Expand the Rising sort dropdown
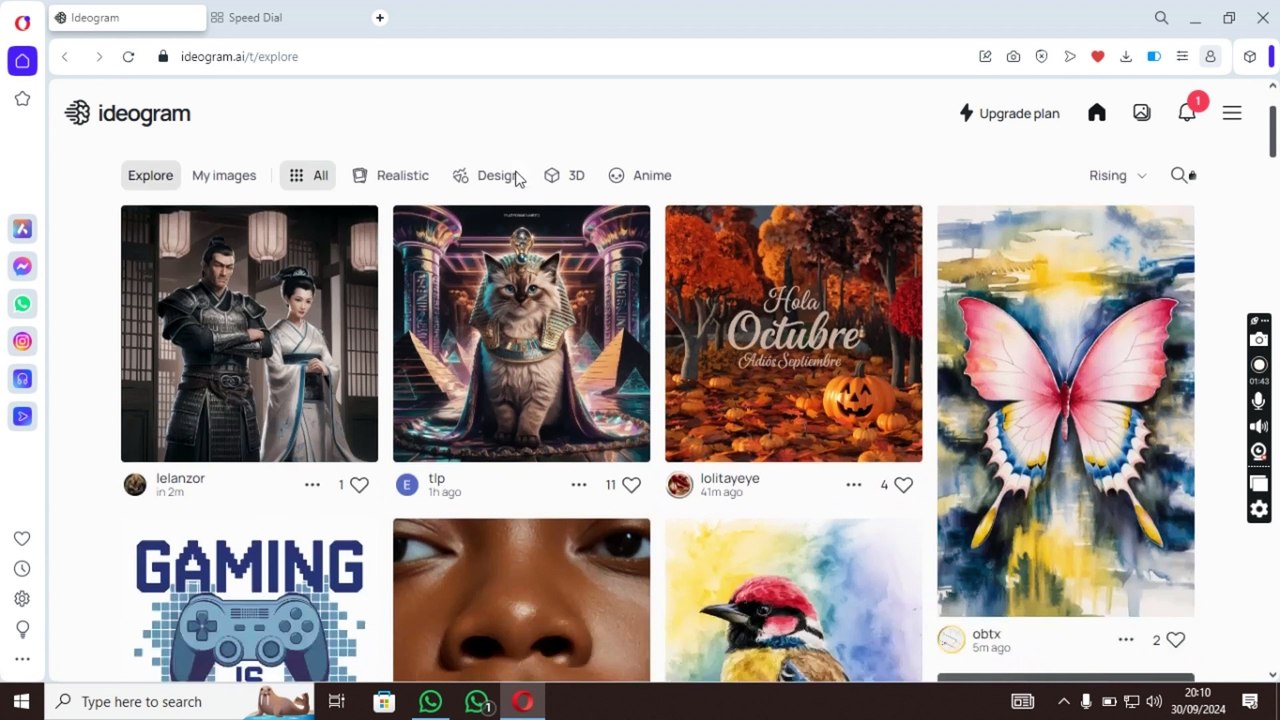 point(1117,175)
